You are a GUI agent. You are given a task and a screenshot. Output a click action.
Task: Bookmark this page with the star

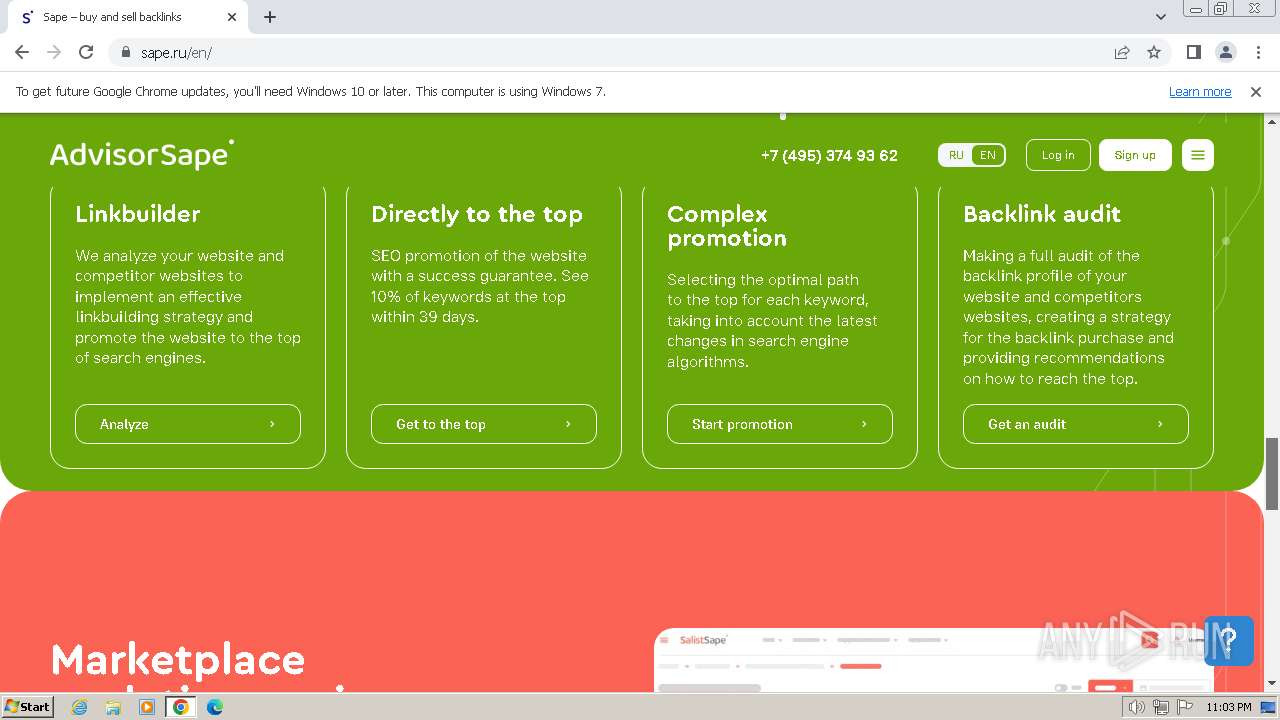coord(1154,52)
